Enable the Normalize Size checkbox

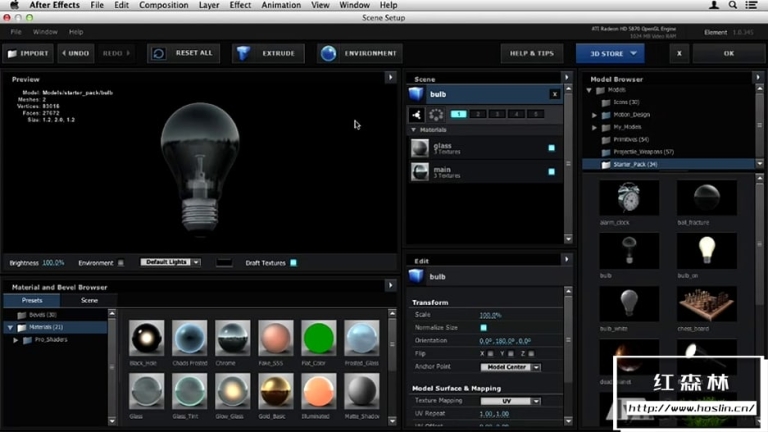[x=483, y=328]
